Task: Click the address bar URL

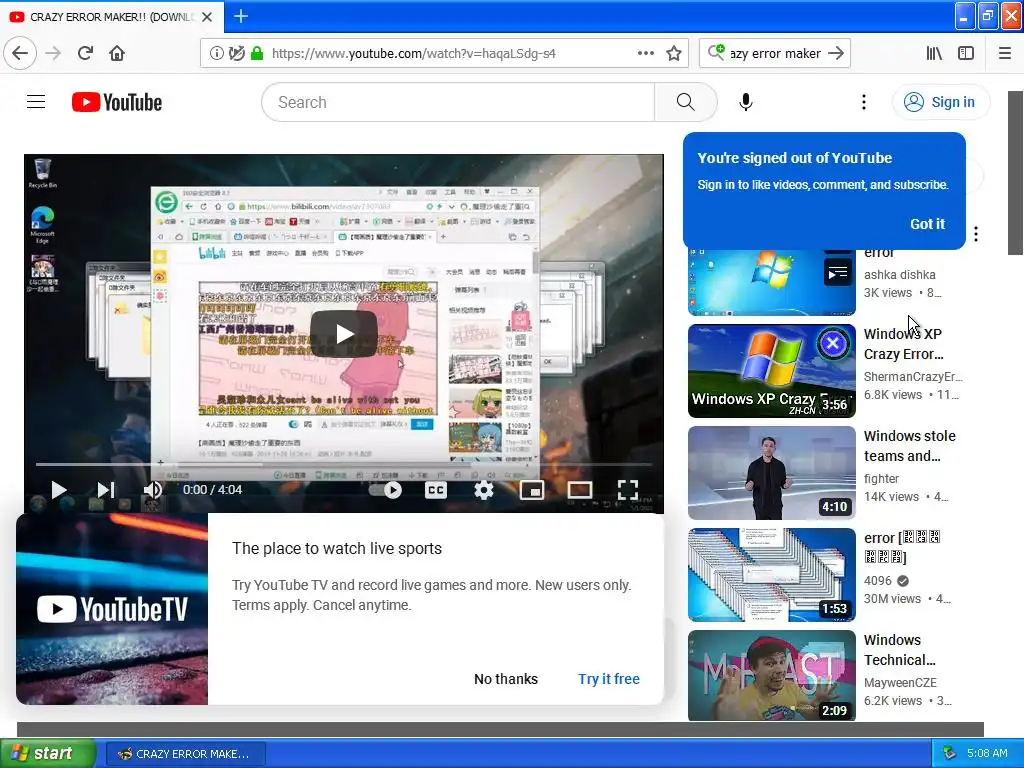Action: point(413,53)
